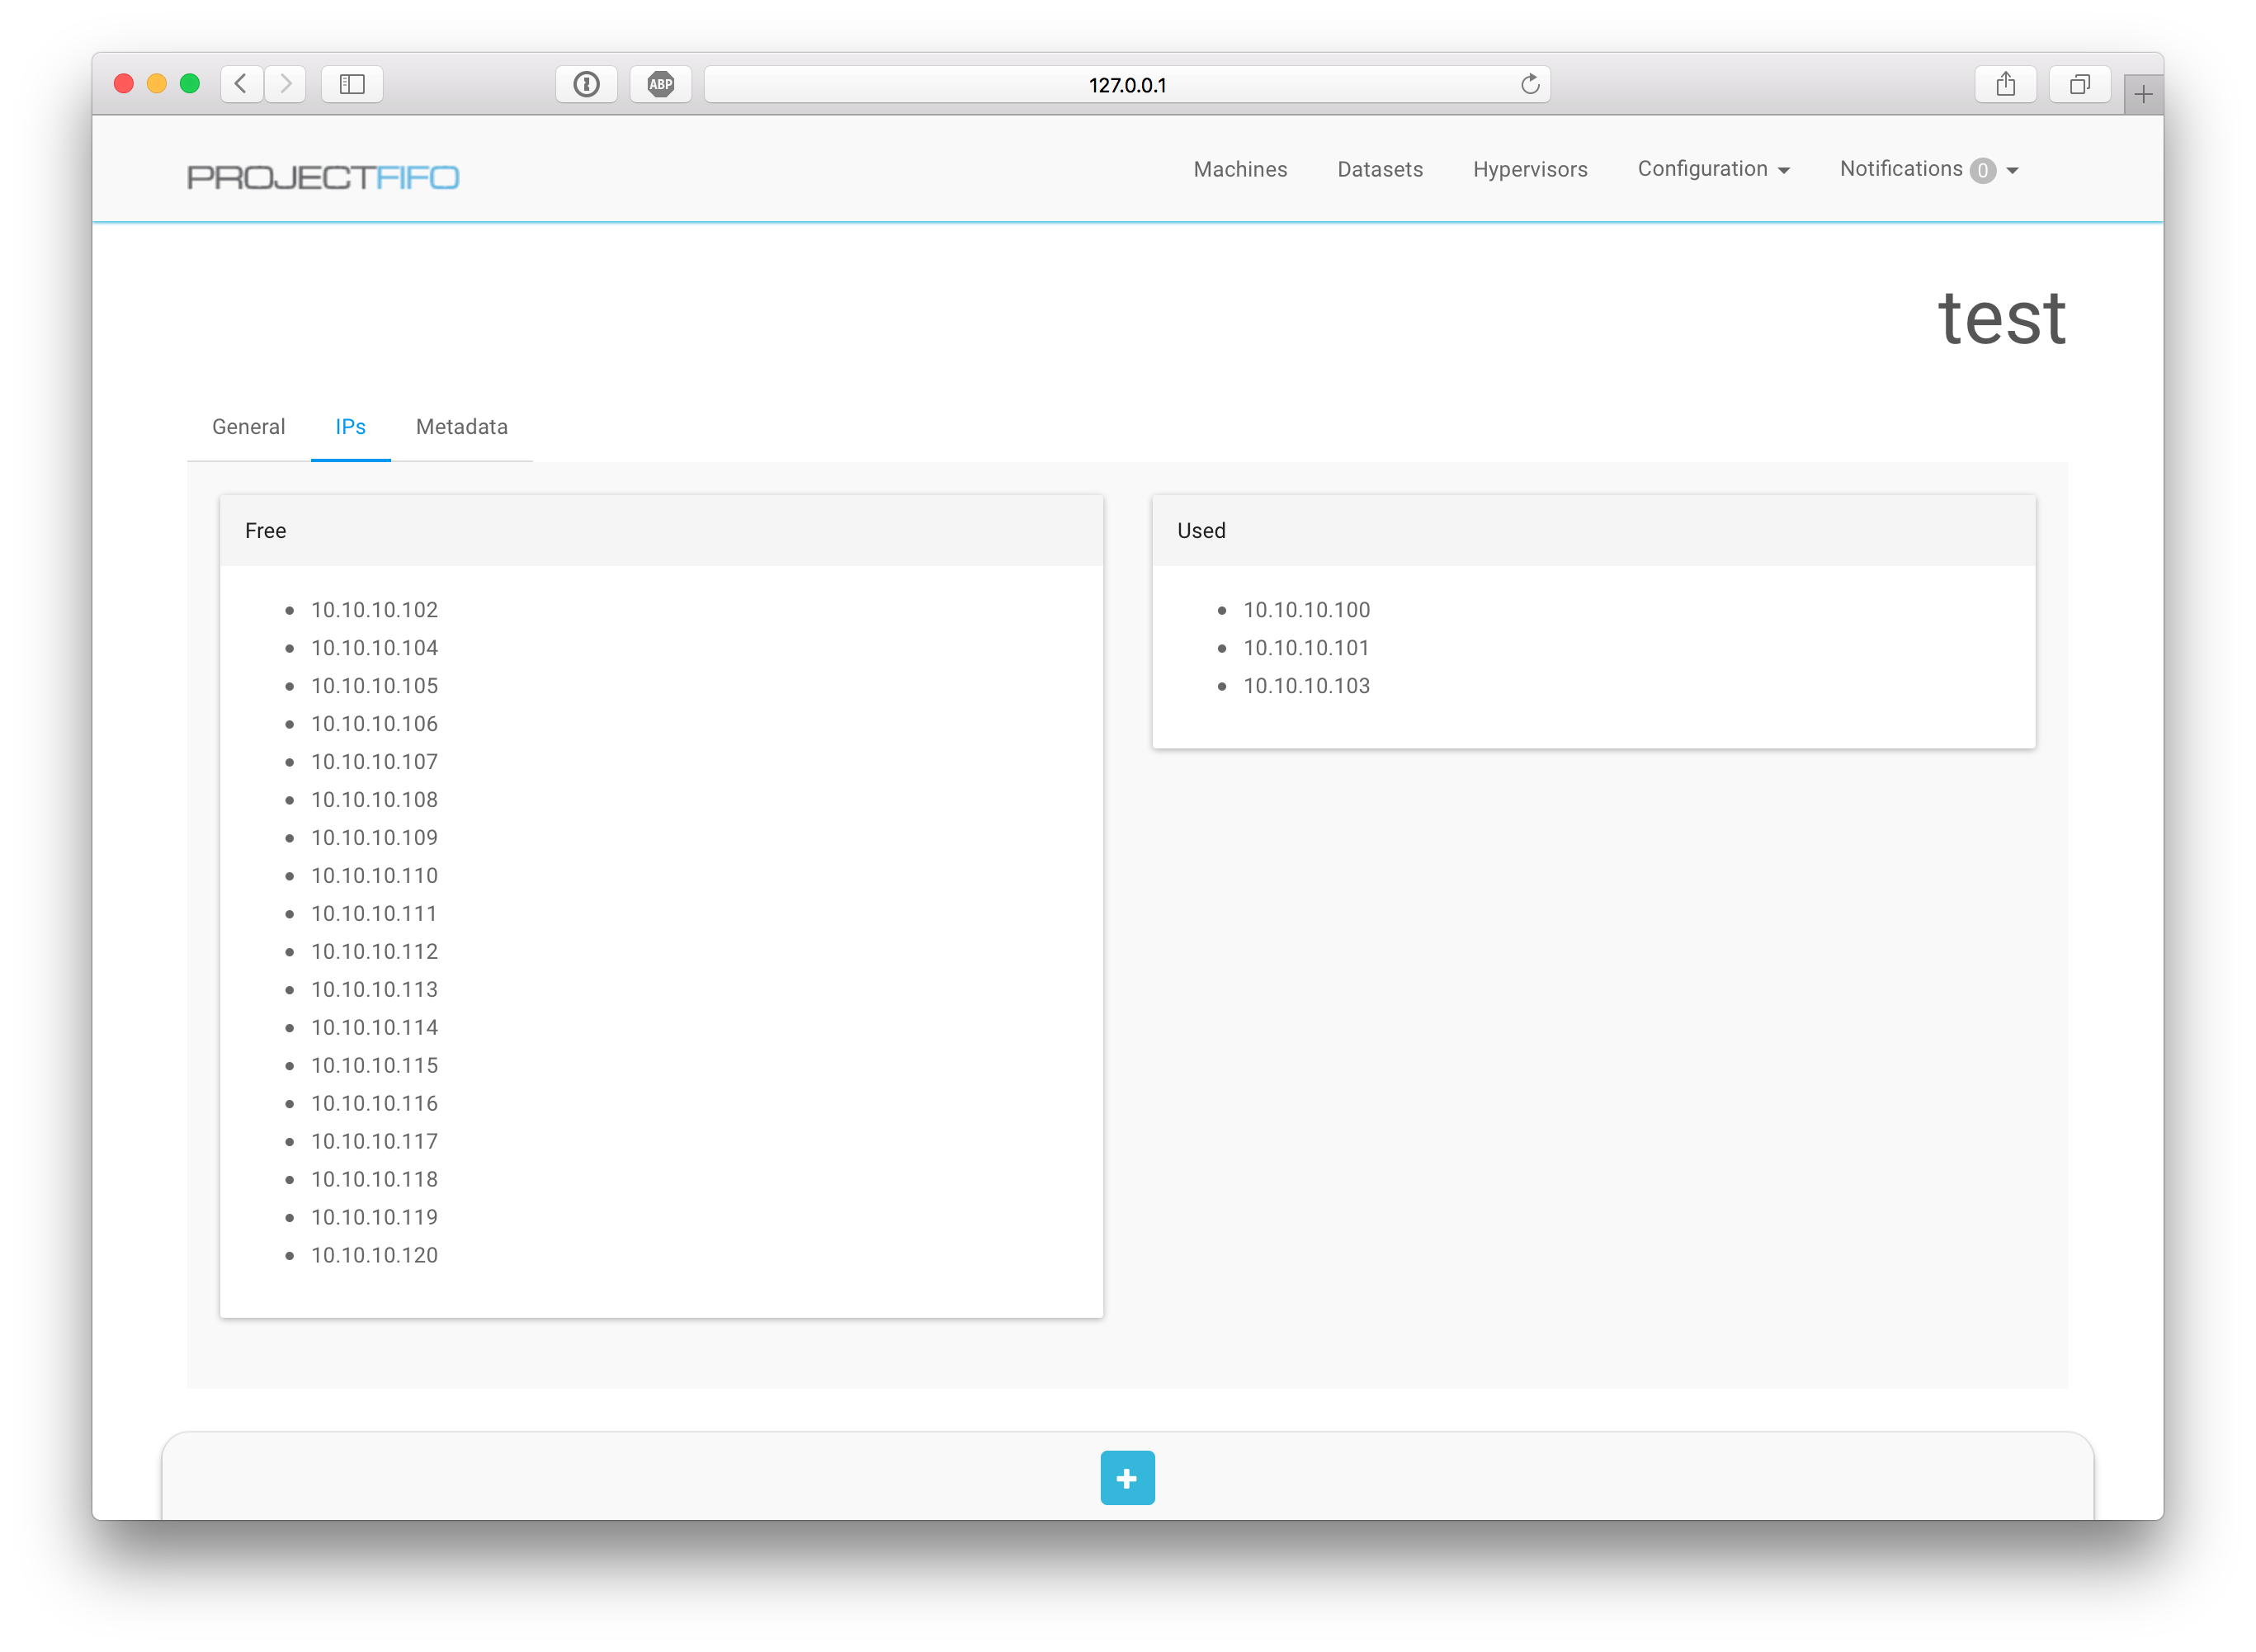Switch to the Metadata tab
The height and width of the screenshot is (1652, 2256).
(x=461, y=427)
